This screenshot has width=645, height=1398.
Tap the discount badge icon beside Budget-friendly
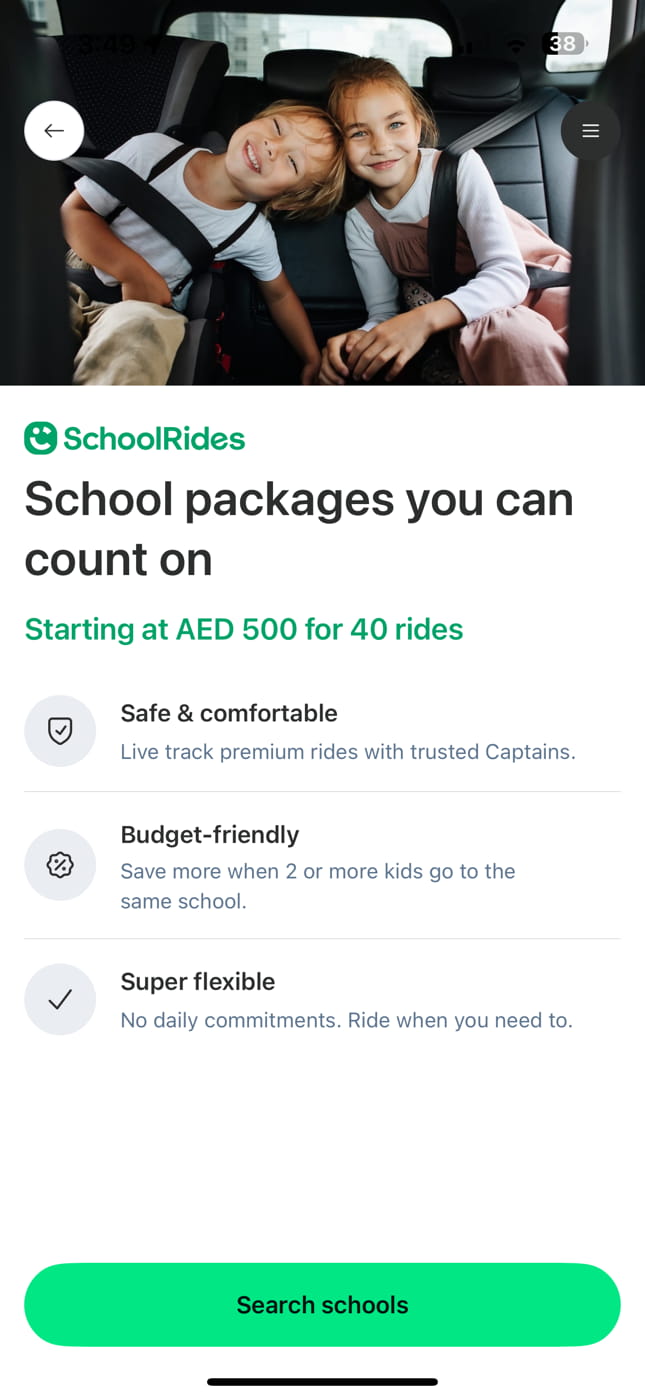tap(60, 865)
